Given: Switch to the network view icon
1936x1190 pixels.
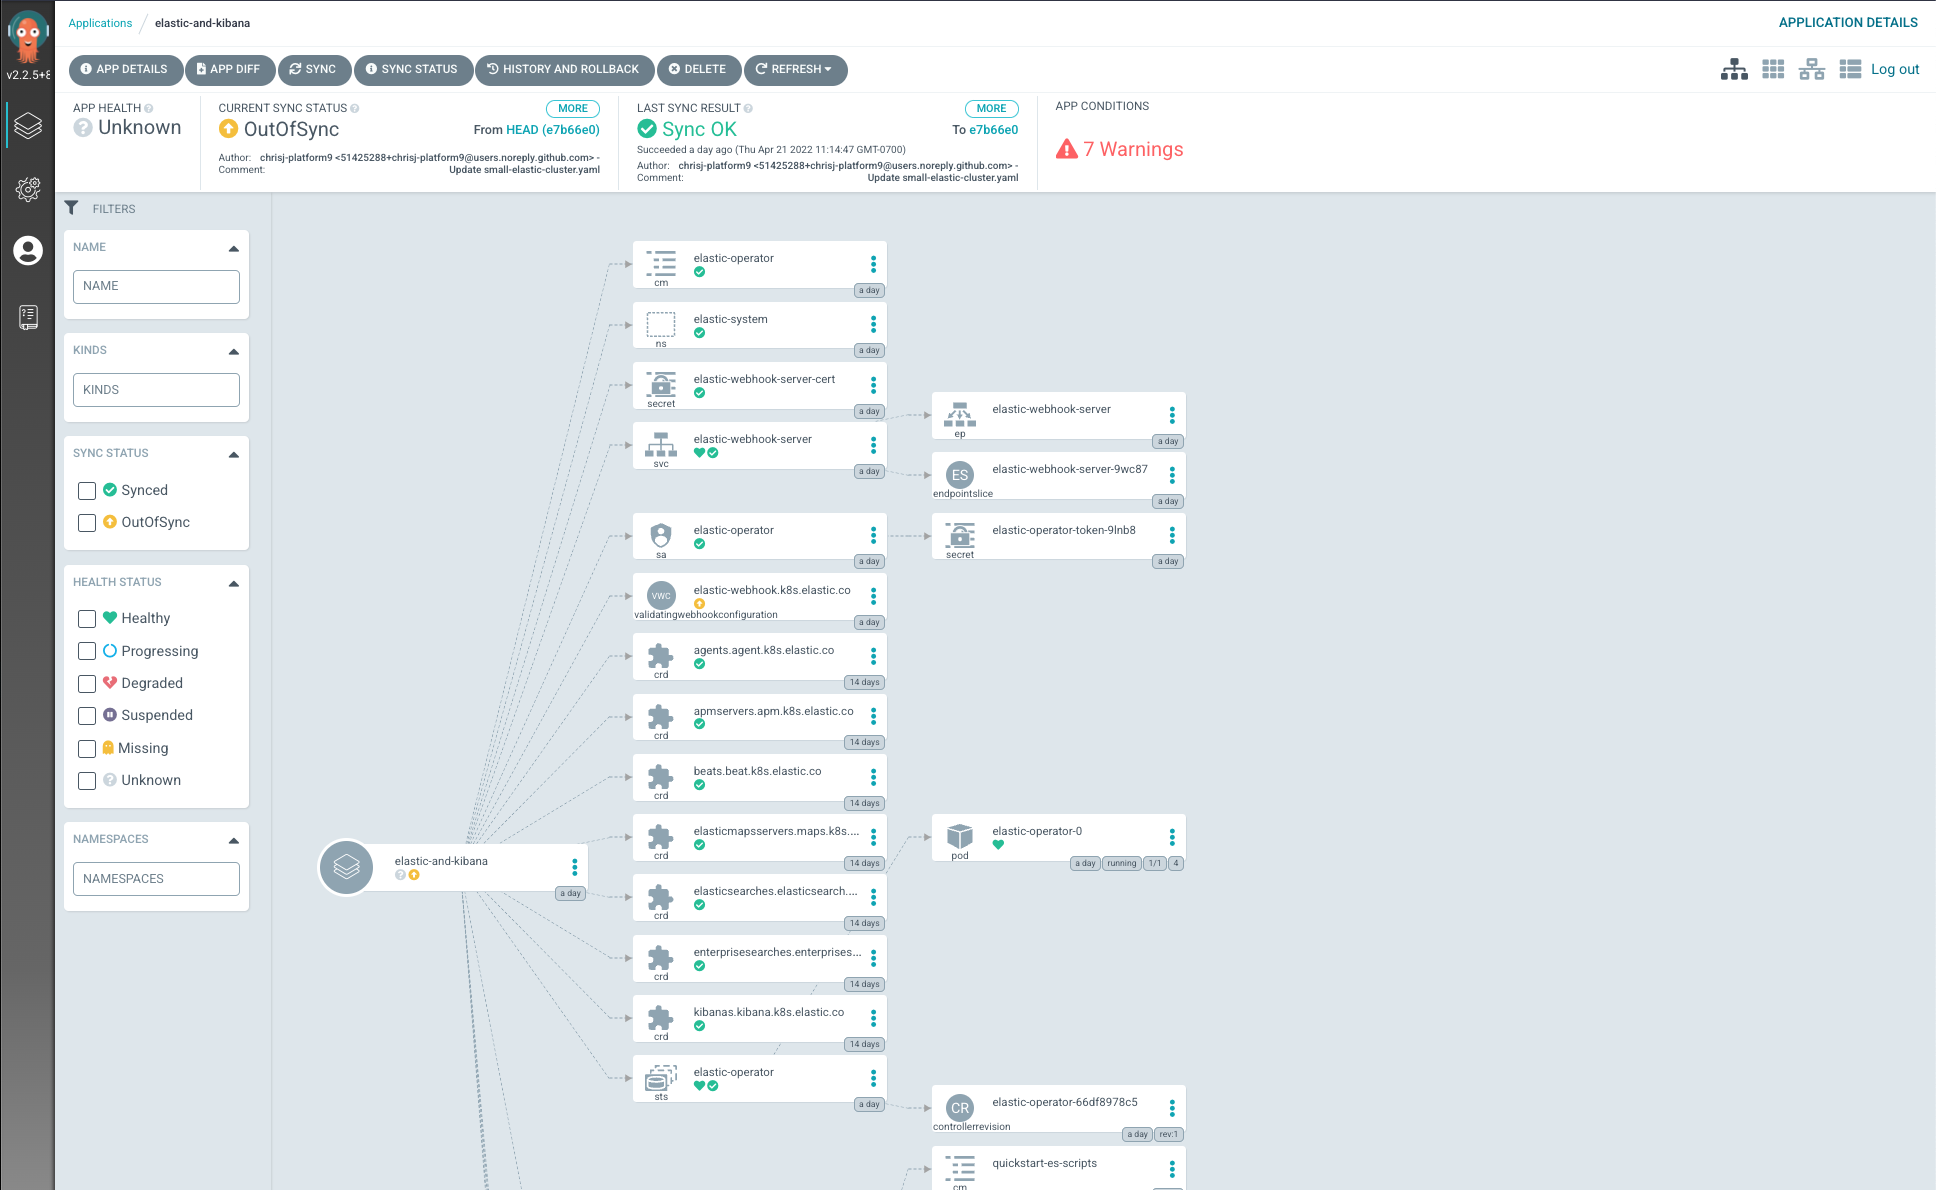Looking at the screenshot, I should click(x=1812, y=69).
